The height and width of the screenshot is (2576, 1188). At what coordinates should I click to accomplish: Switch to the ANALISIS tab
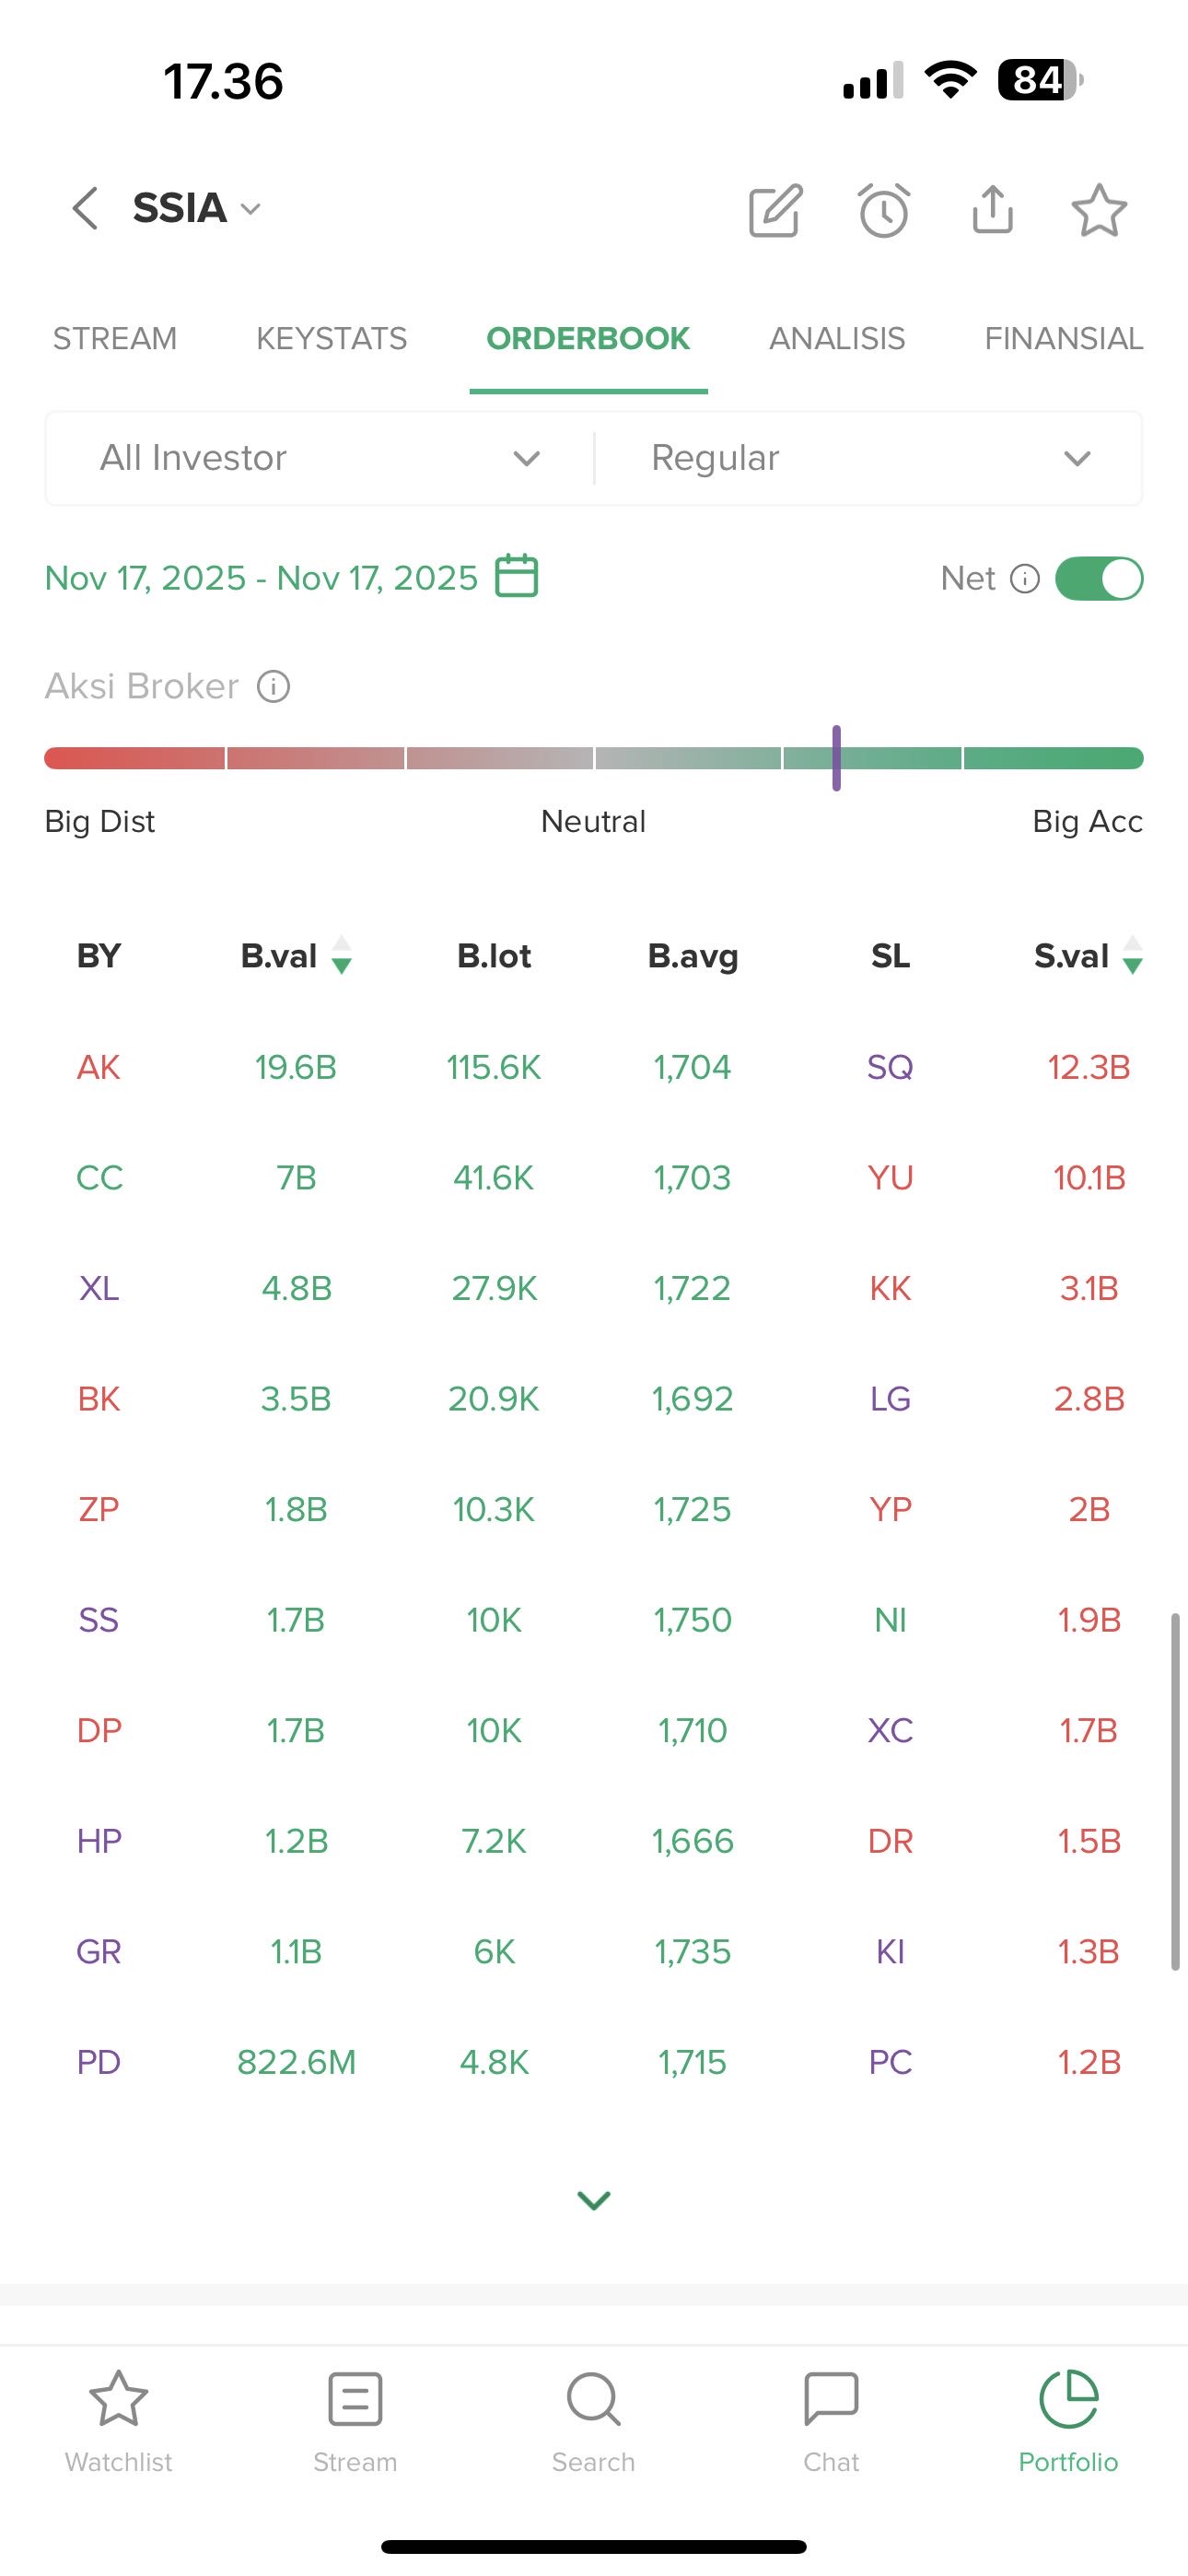837,339
